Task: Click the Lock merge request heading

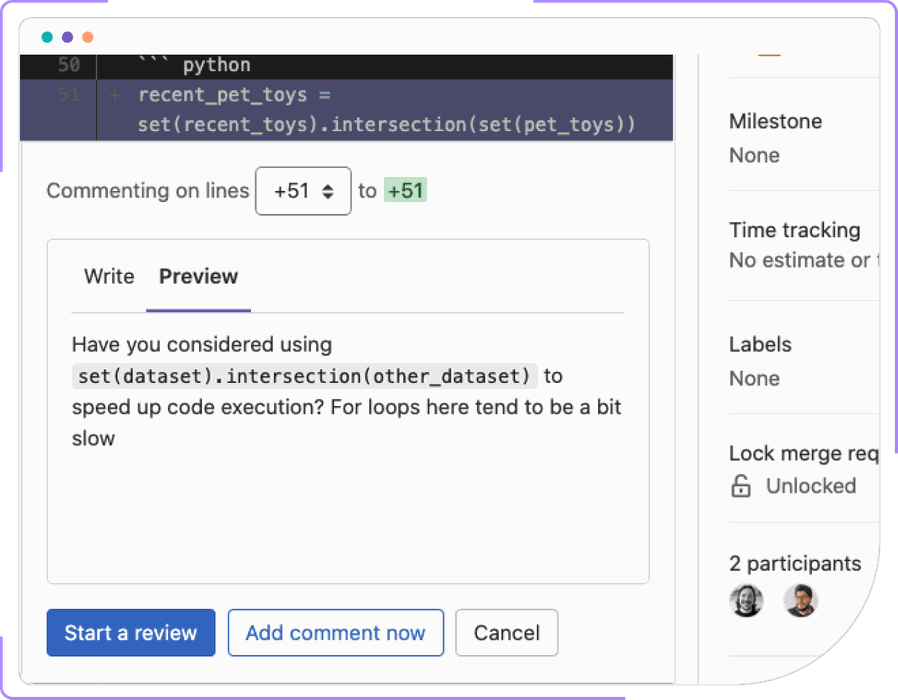Action: [x=804, y=454]
